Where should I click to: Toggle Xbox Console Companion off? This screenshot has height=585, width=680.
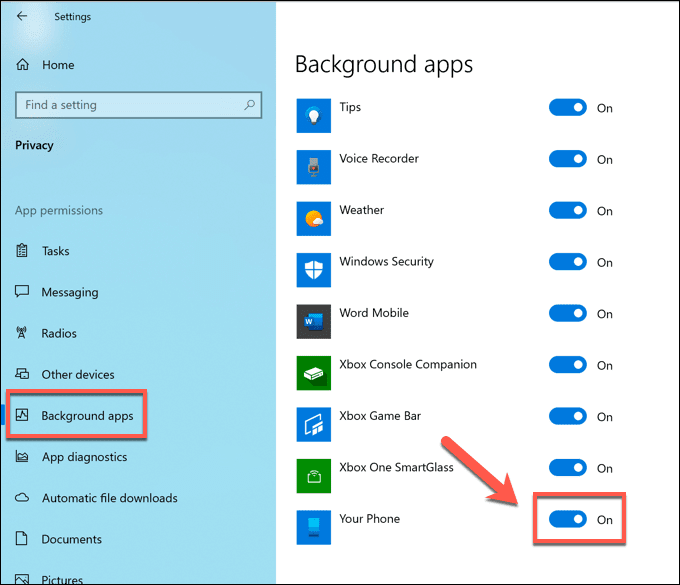[x=568, y=365]
